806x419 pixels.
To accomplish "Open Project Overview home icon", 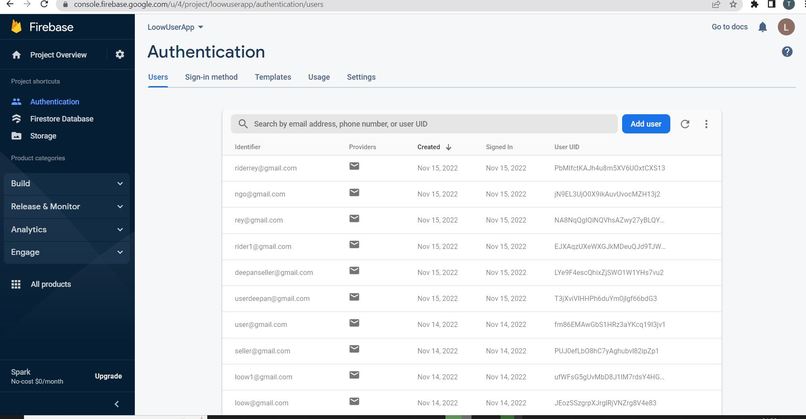I will point(16,54).
